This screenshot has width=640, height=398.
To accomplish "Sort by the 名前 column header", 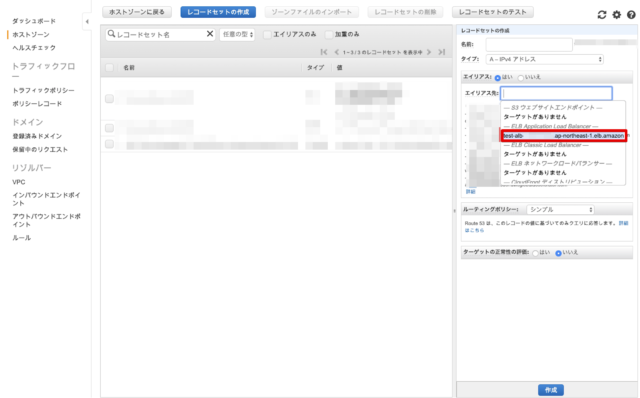I will [129, 67].
